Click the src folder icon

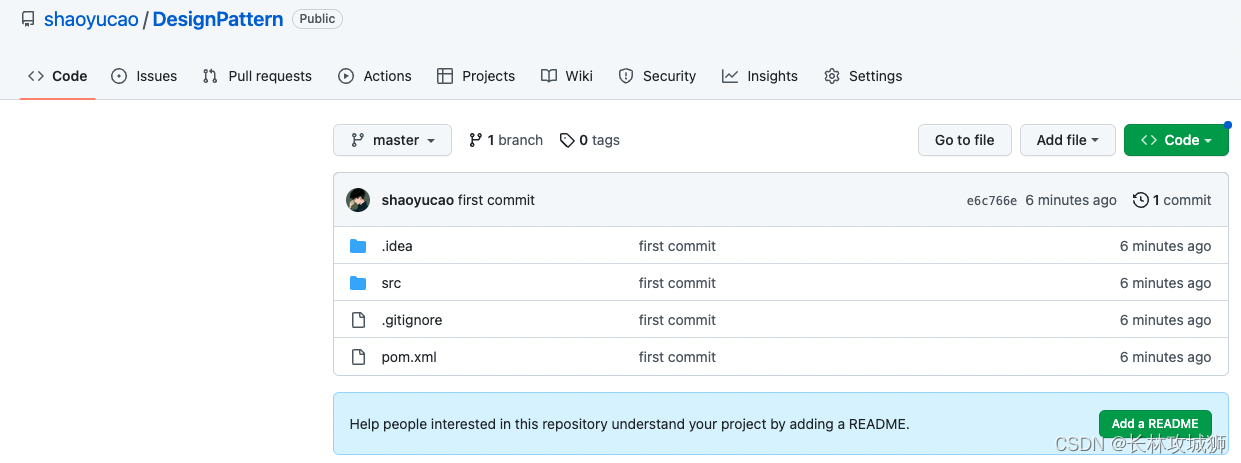coord(358,283)
